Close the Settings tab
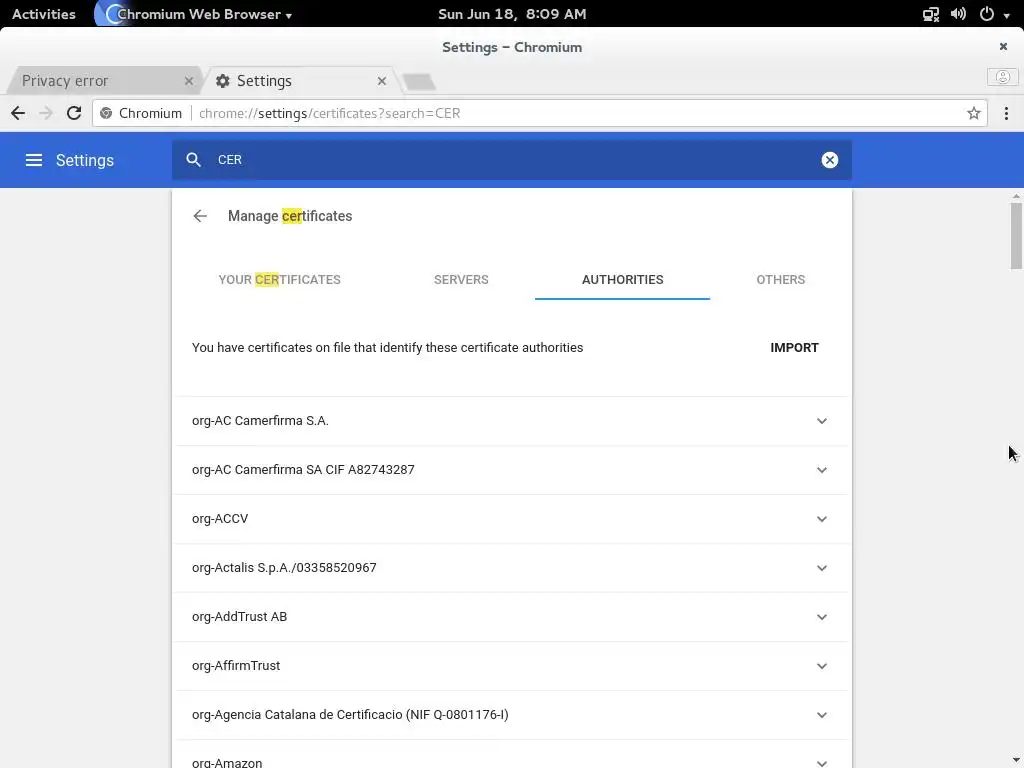This screenshot has width=1024, height=768. [x=381, y=81]
